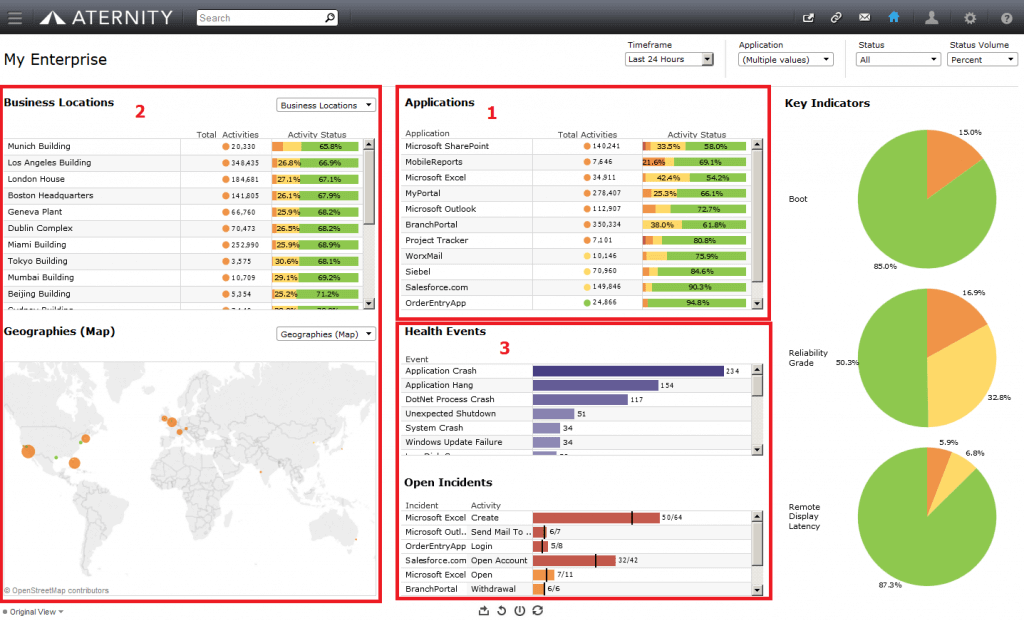Open help question mark icon

[1007, 18]
